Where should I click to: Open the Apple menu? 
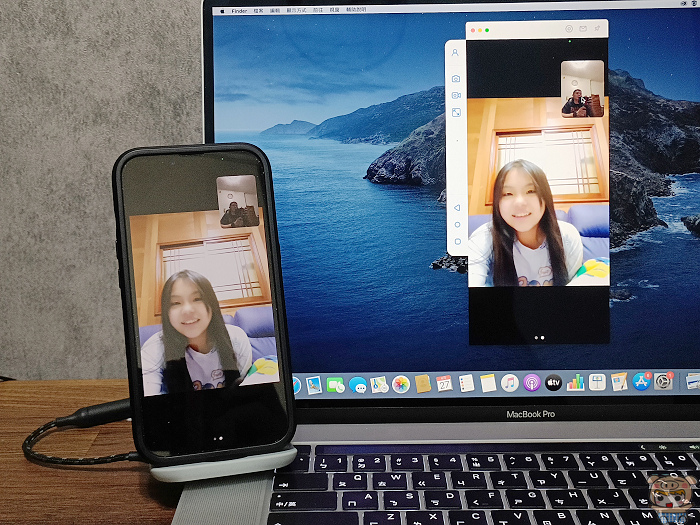(222, 9)
